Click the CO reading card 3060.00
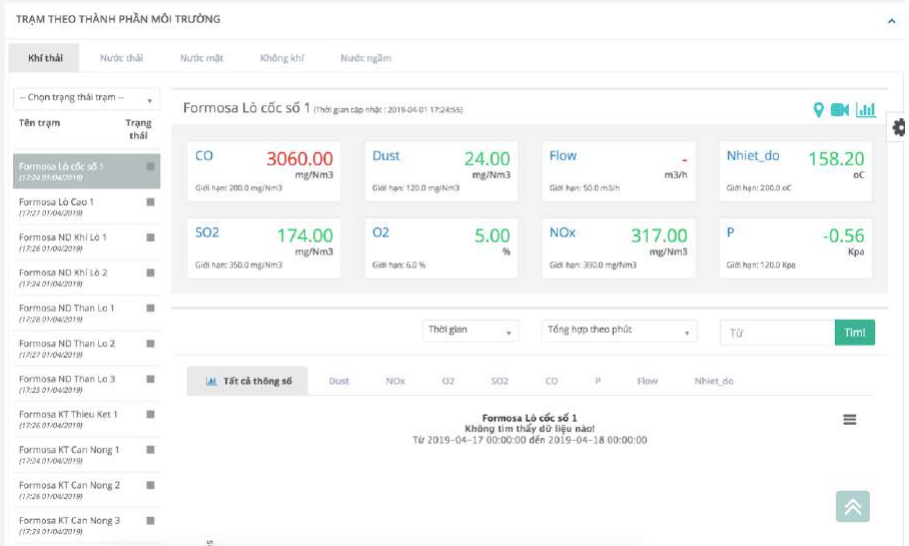The height and width of the screenshot is (546, 909). [x=264, y=171]
